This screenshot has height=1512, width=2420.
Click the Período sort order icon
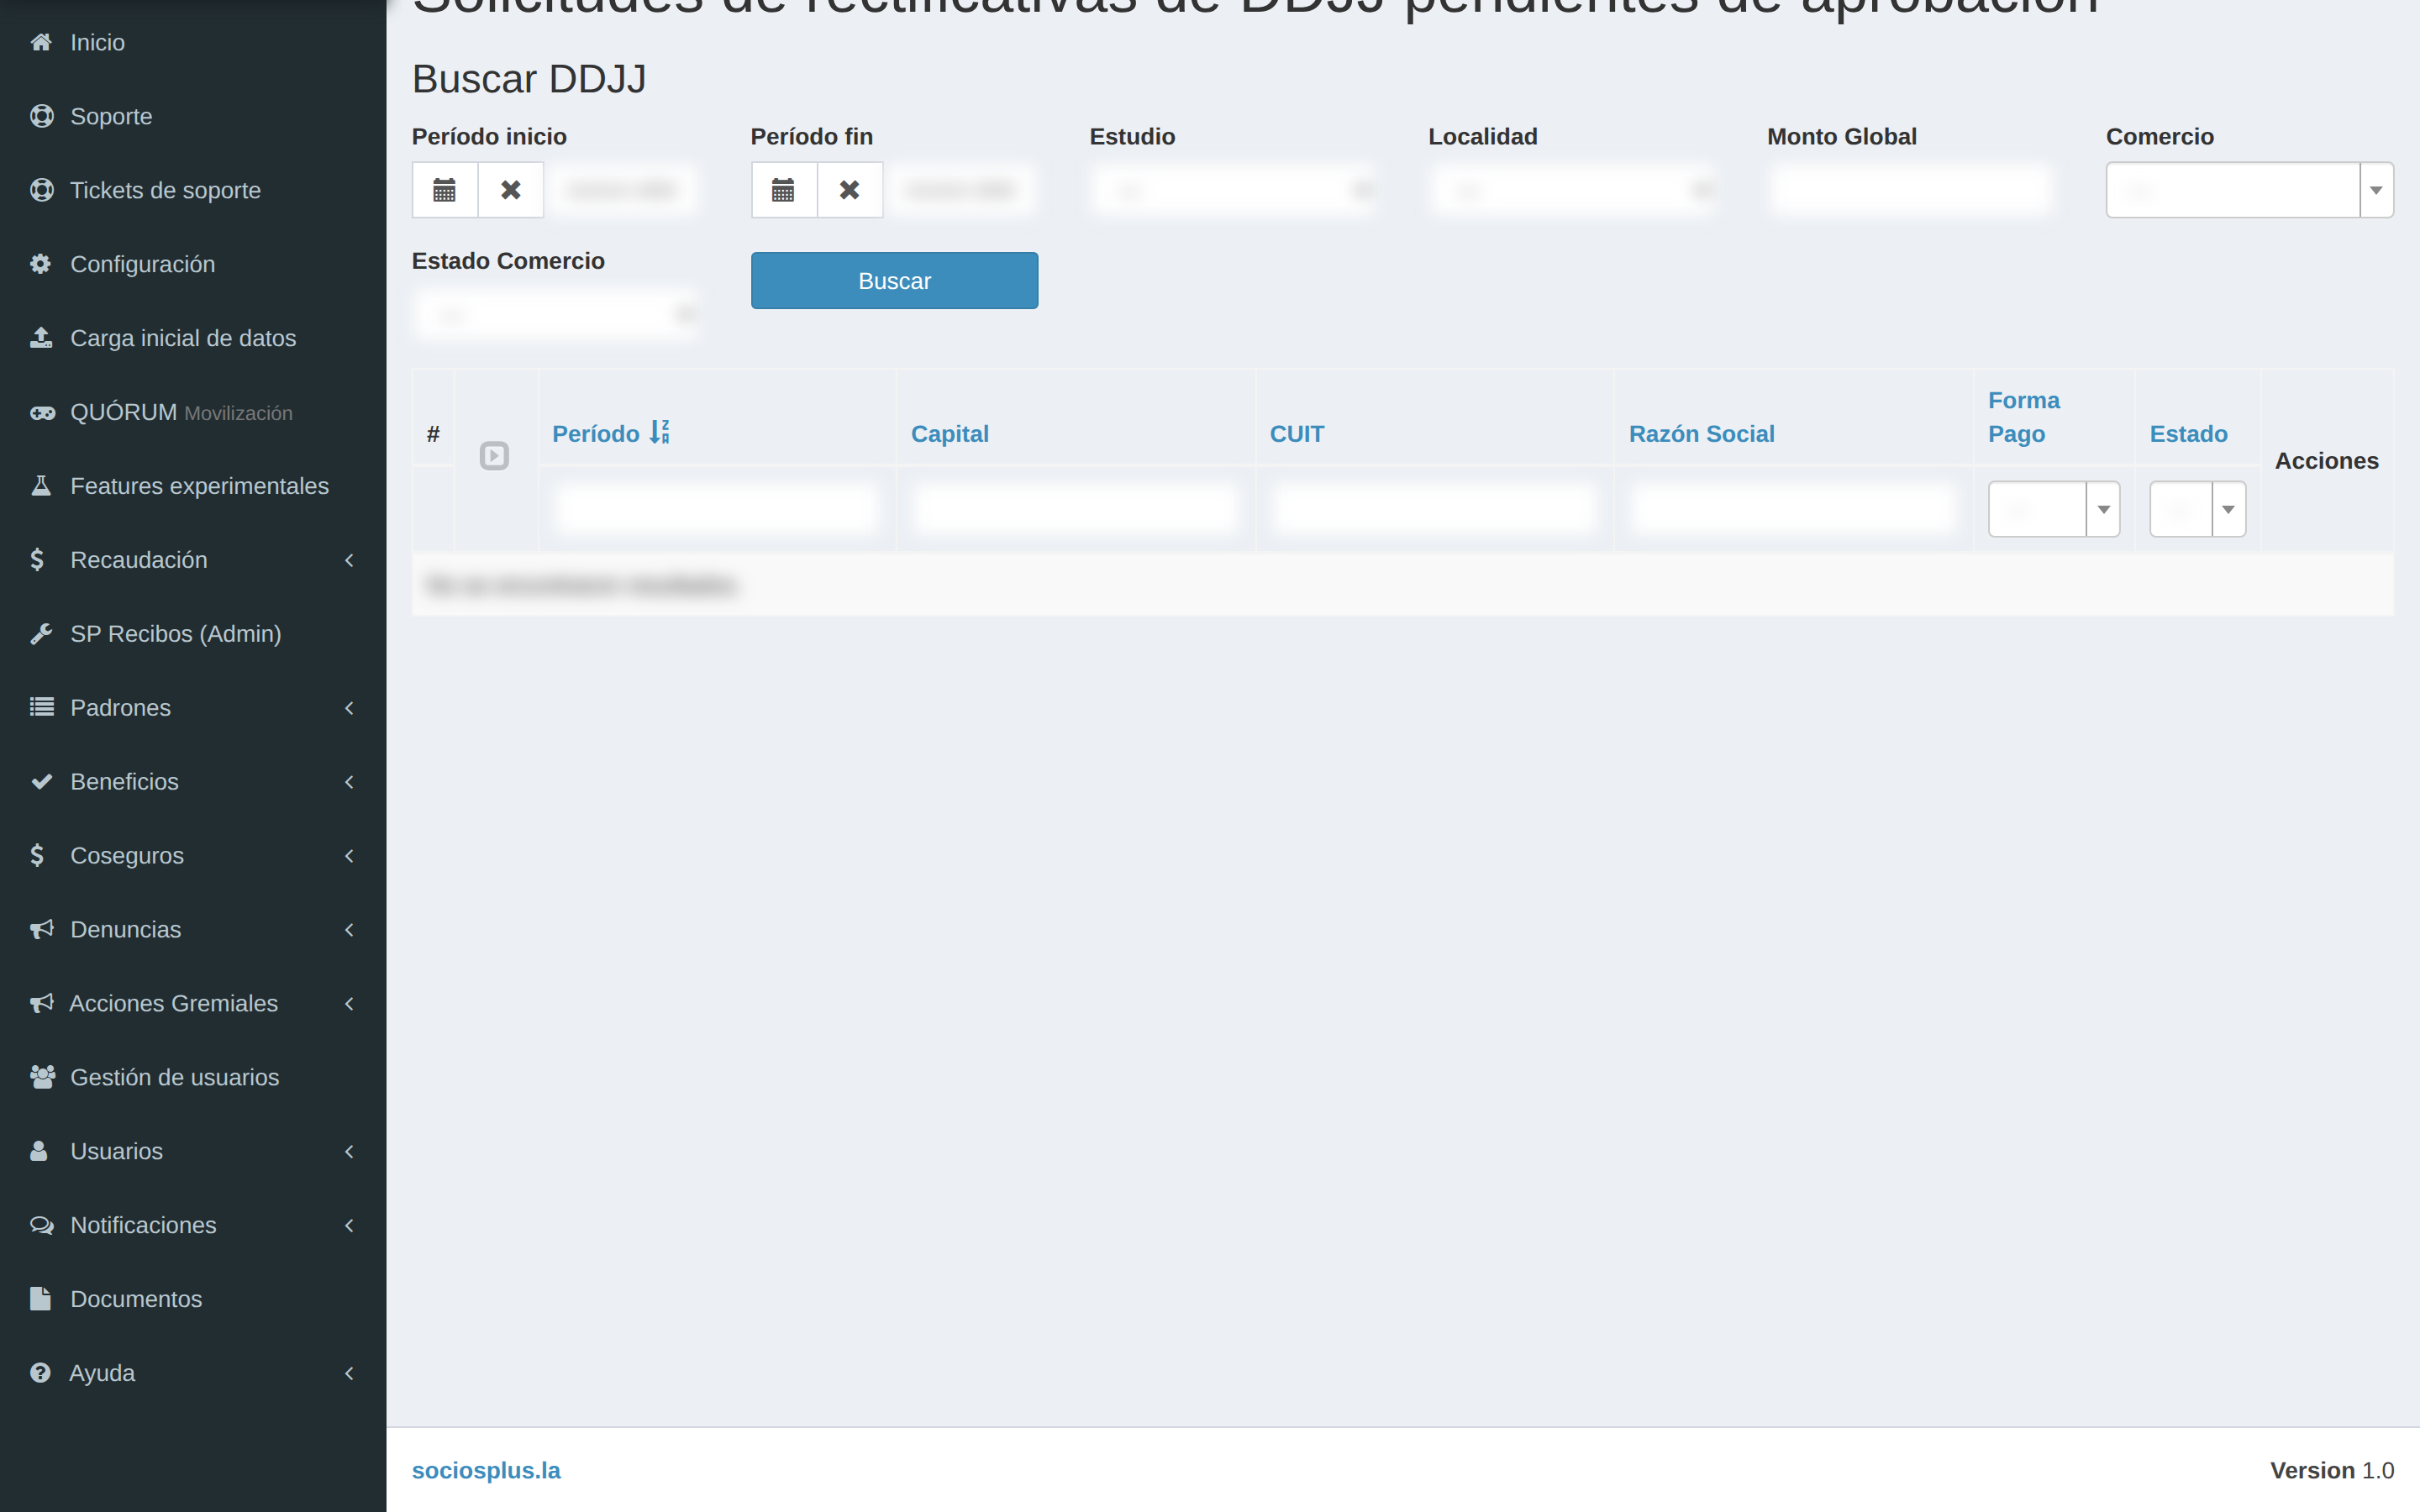[660, 432]
